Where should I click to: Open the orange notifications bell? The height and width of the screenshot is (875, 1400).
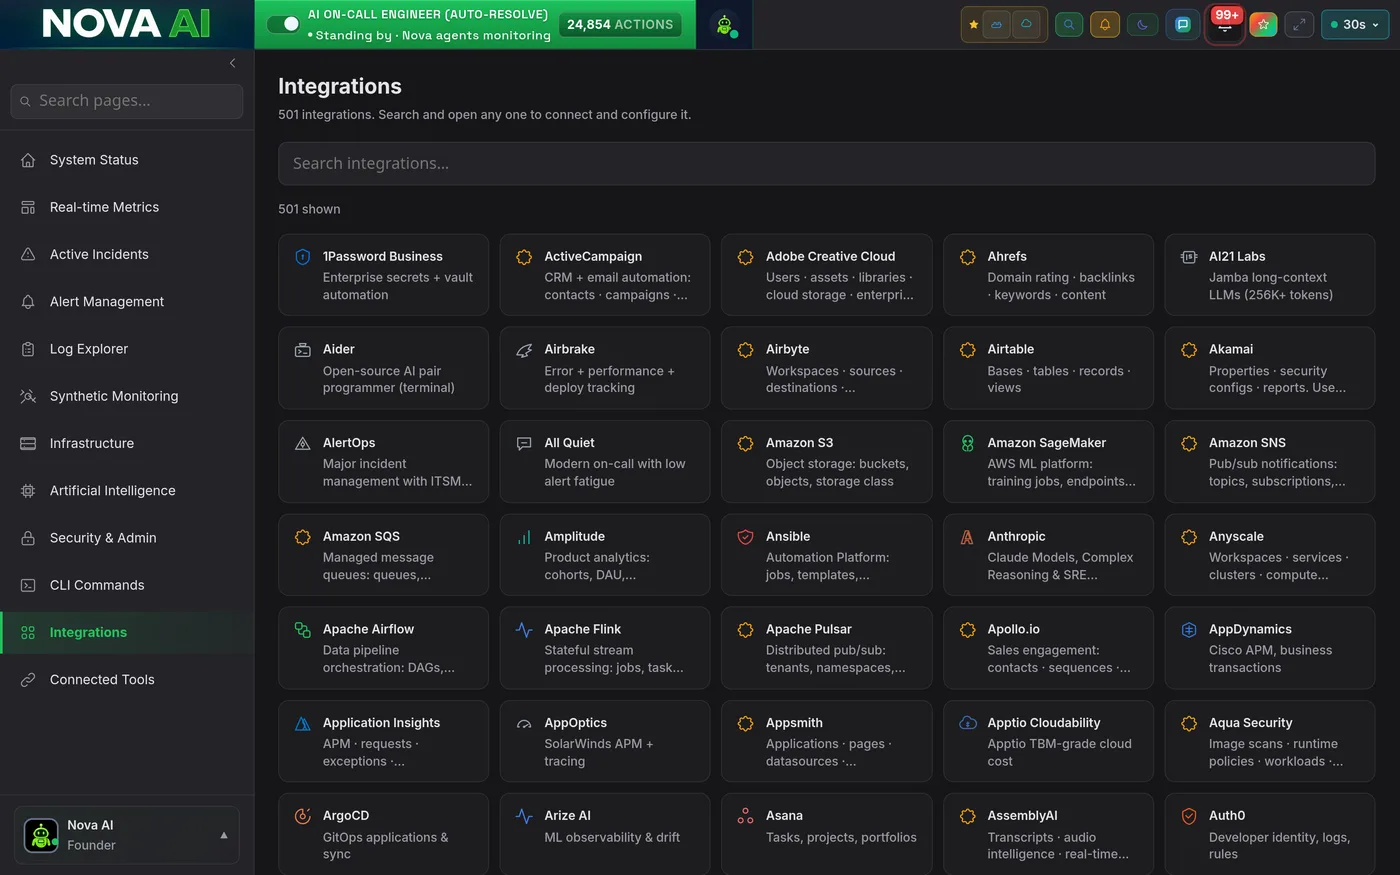(x=1105, y=25)
